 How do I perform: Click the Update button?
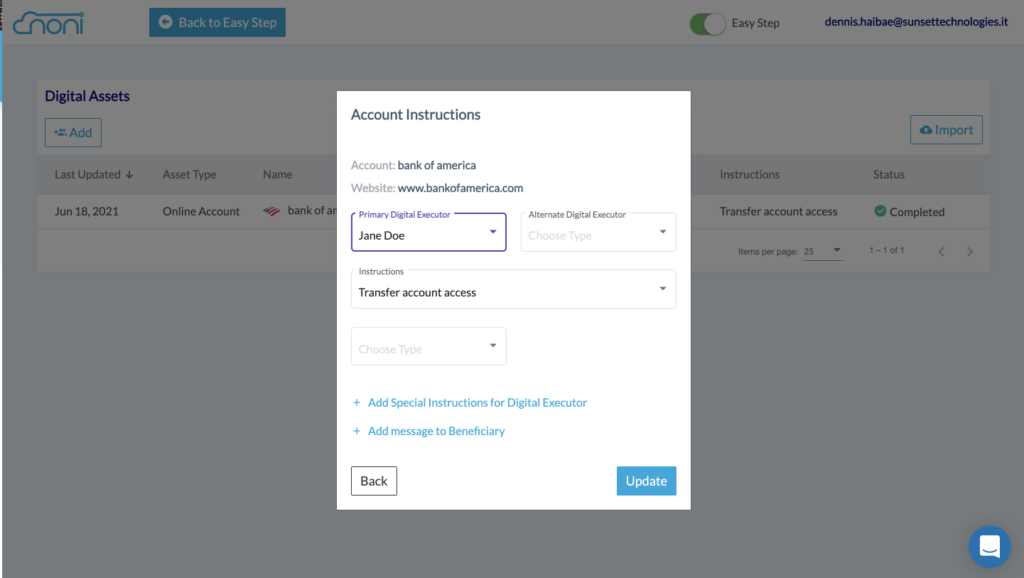click(646, 481)
